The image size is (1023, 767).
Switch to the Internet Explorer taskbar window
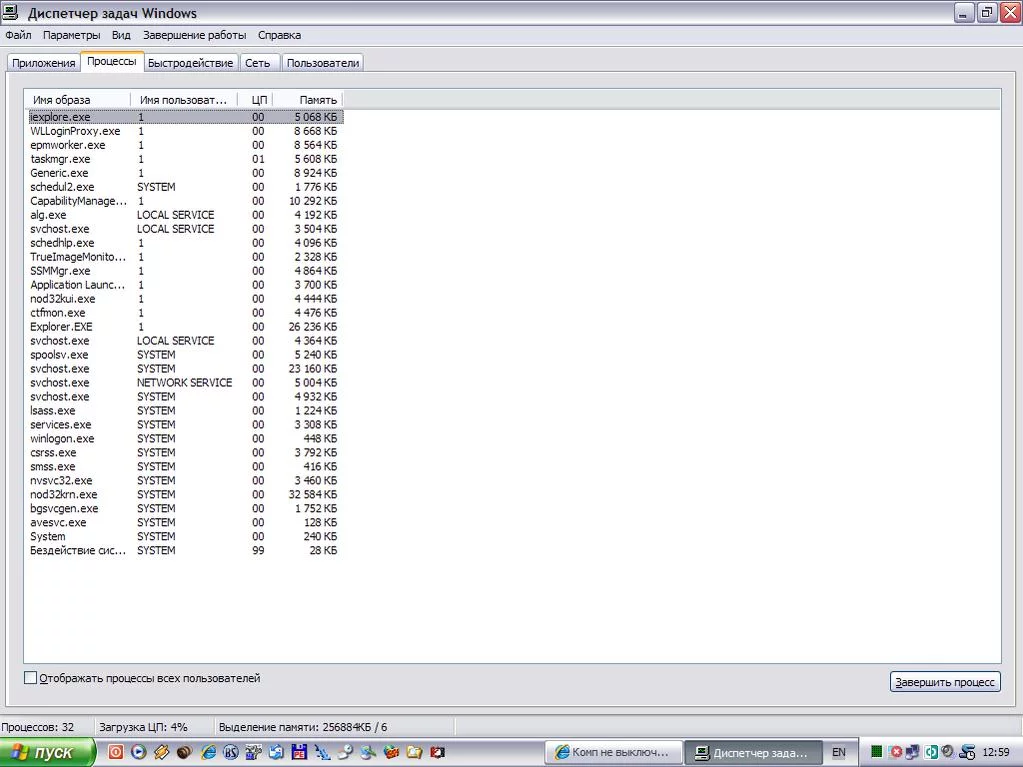pos(613,752)
